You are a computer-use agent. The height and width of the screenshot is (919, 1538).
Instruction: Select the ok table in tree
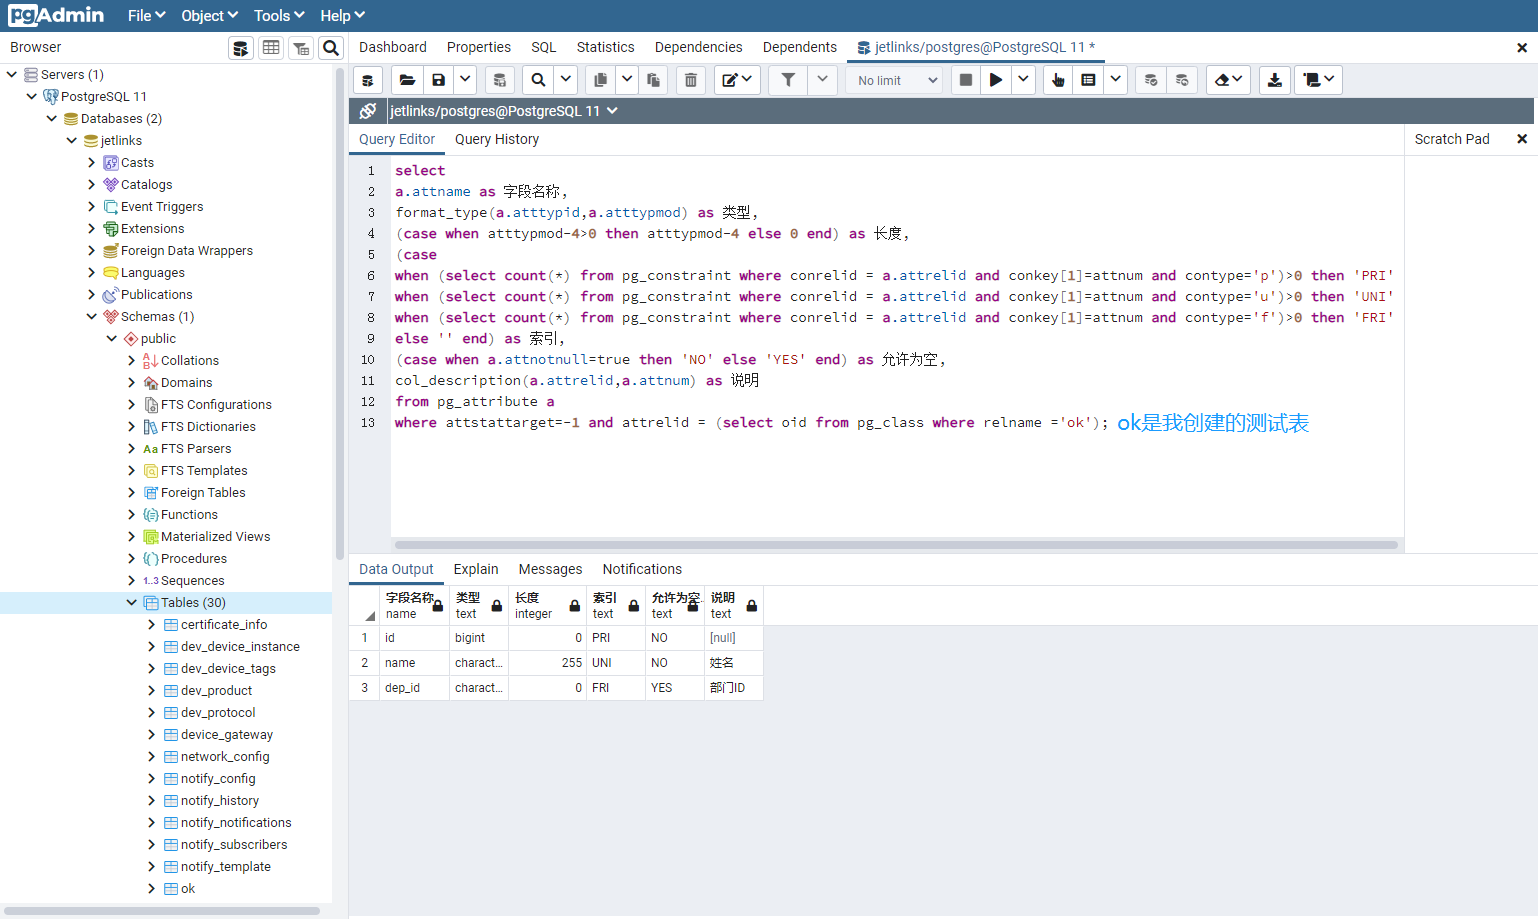pyautogui.click(x=188, y=888)
